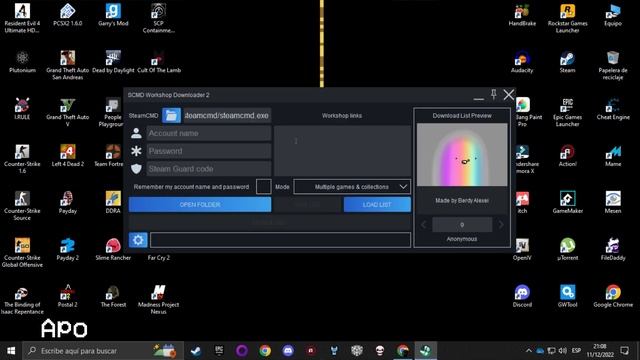
Task: Open Steam from the taskbar
Action: tap(196, 351)
